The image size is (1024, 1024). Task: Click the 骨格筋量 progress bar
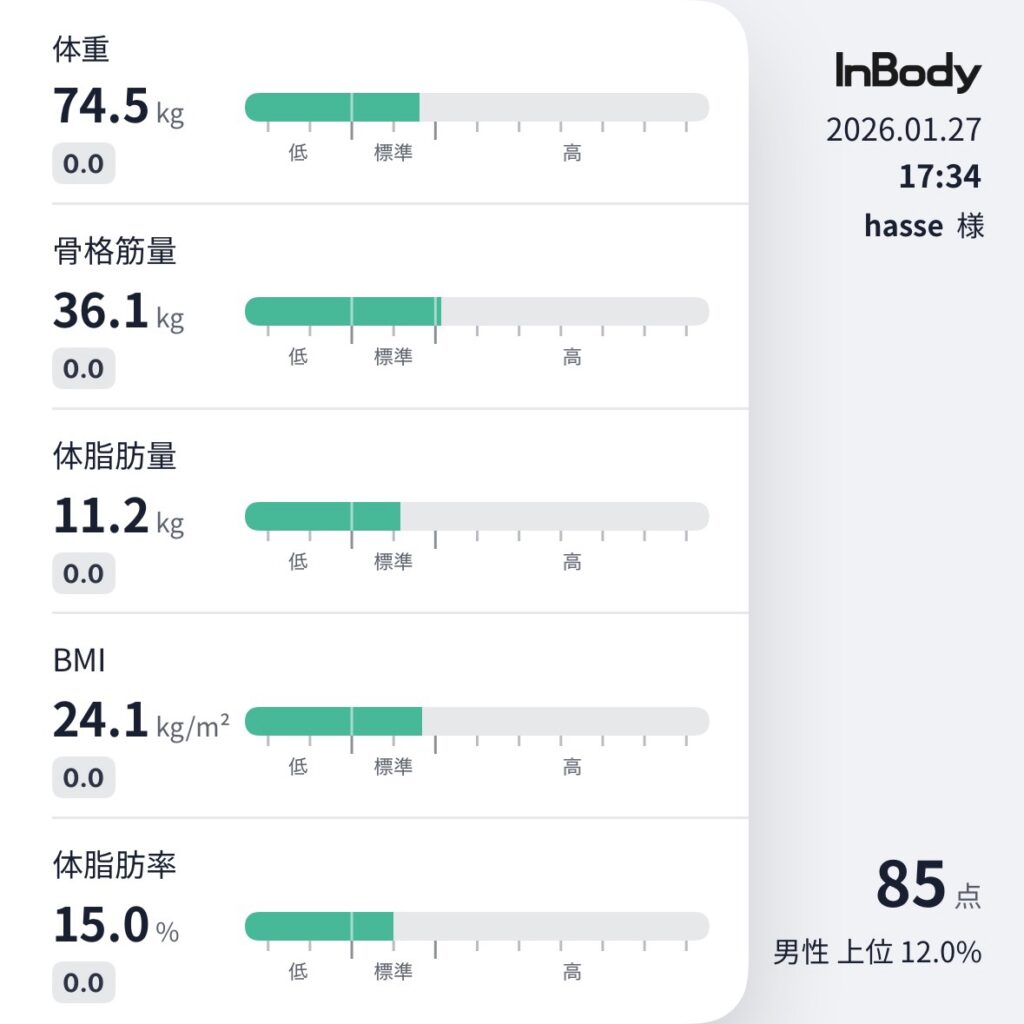[x=476, y=311]
